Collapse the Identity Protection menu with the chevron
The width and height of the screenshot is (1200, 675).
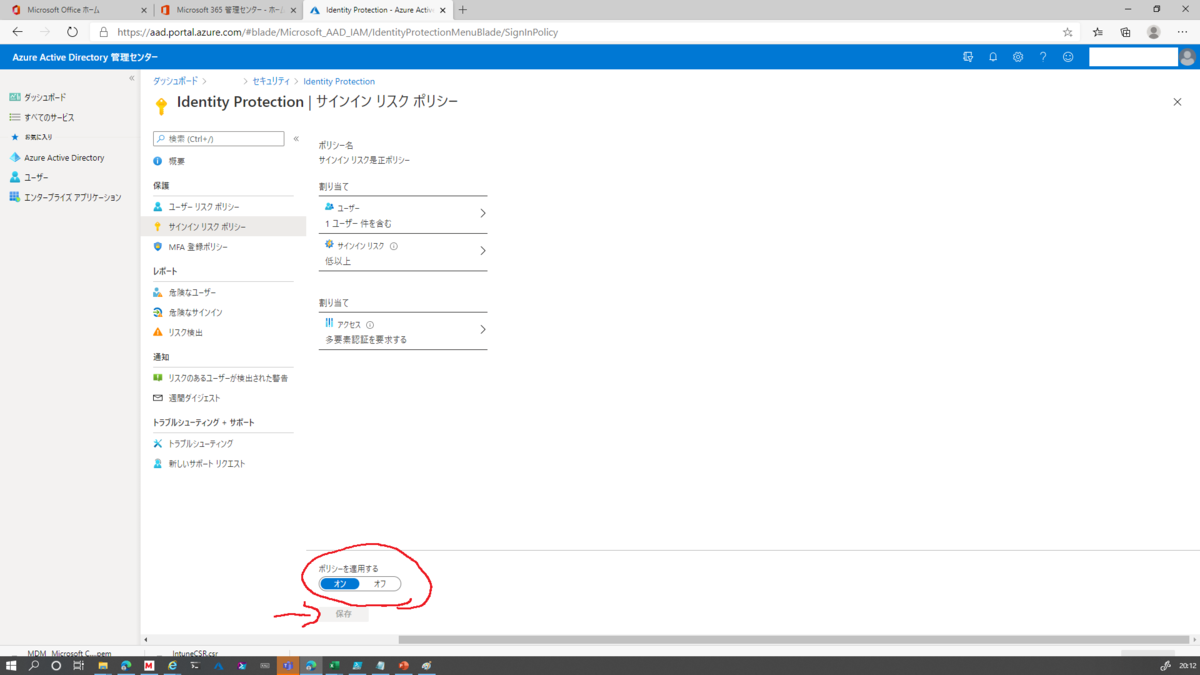(x=296, y=139)
